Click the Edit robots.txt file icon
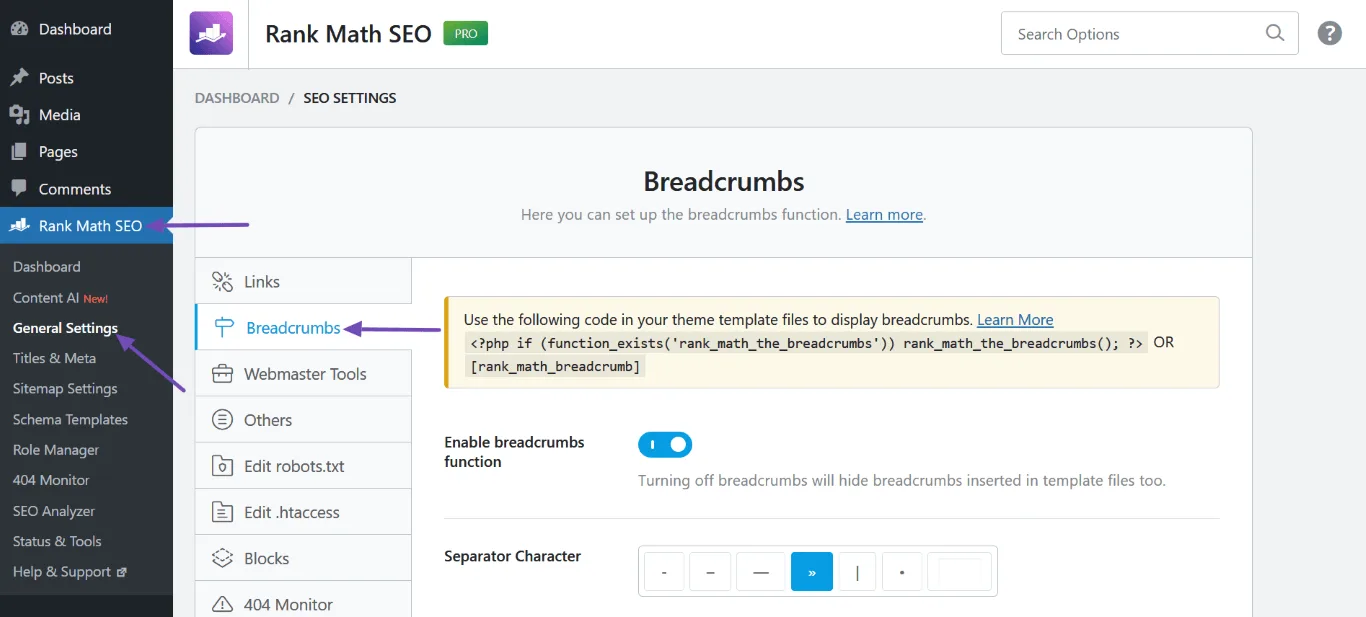 tap(223, 466)
